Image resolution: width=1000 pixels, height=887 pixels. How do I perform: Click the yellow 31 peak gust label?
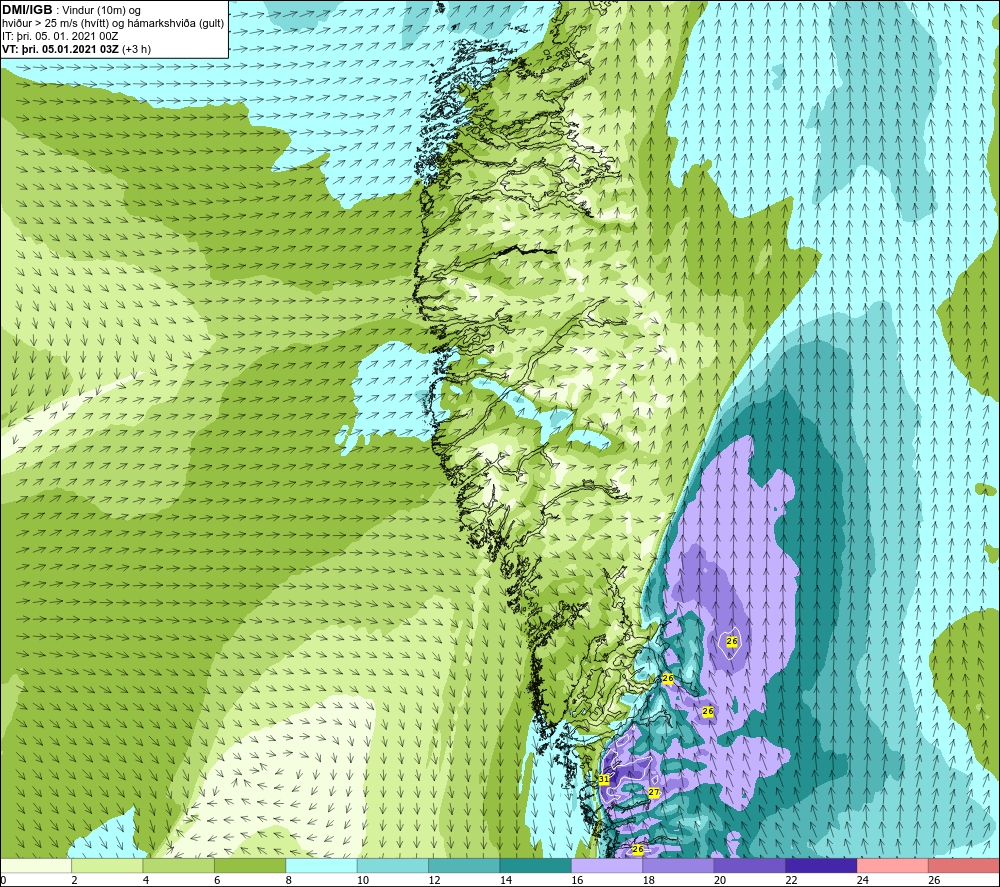click(604, 779)
